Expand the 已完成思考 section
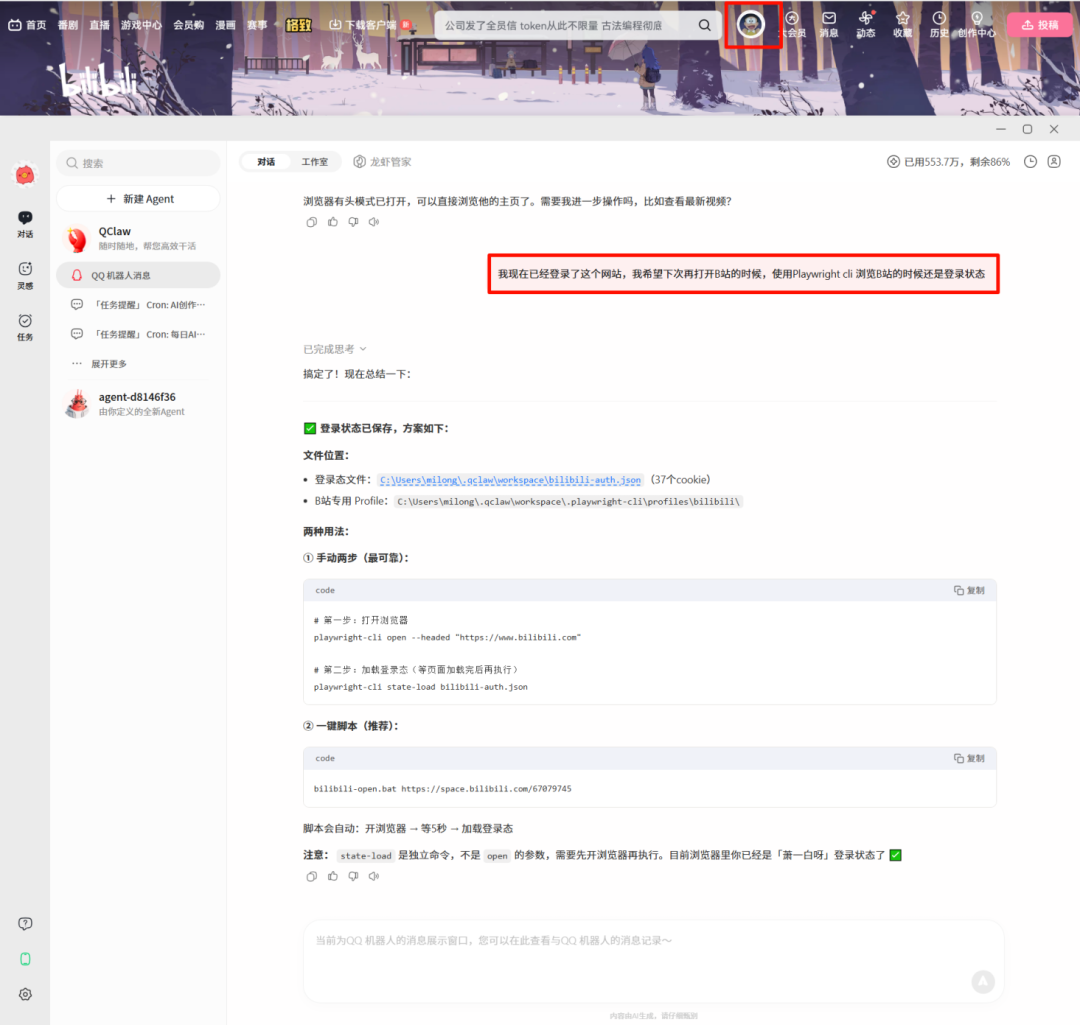1080x1025 pixels. tap(335, 349)
